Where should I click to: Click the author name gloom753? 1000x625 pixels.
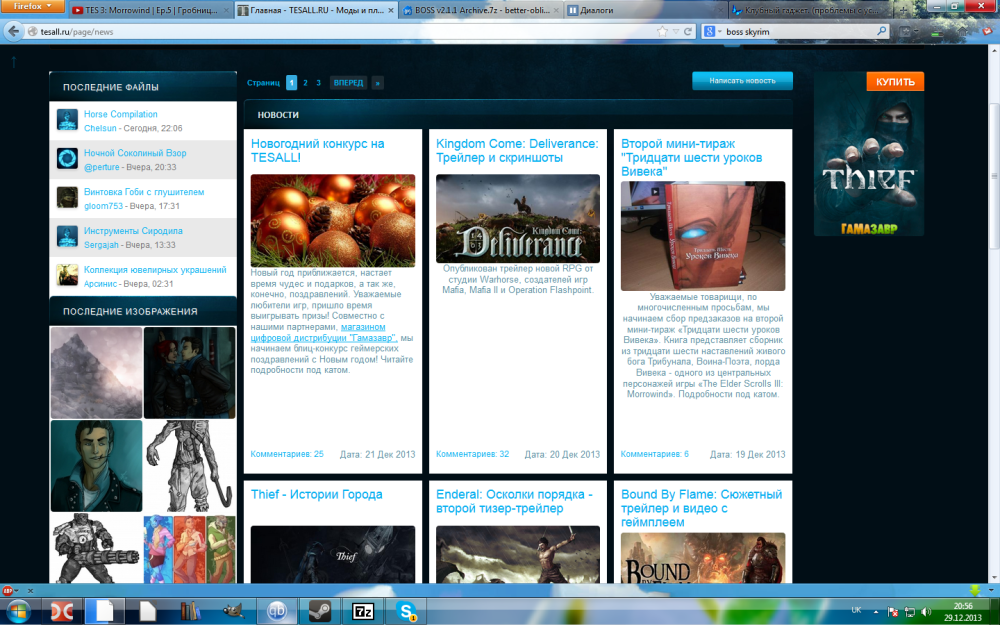pyautogui.click(x=103, y=206)
